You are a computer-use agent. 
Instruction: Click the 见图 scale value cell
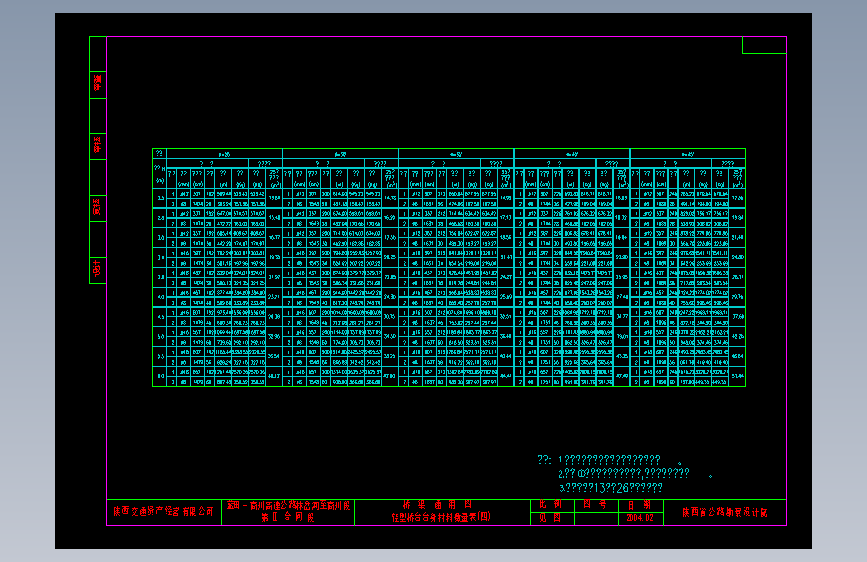point(551,518)
